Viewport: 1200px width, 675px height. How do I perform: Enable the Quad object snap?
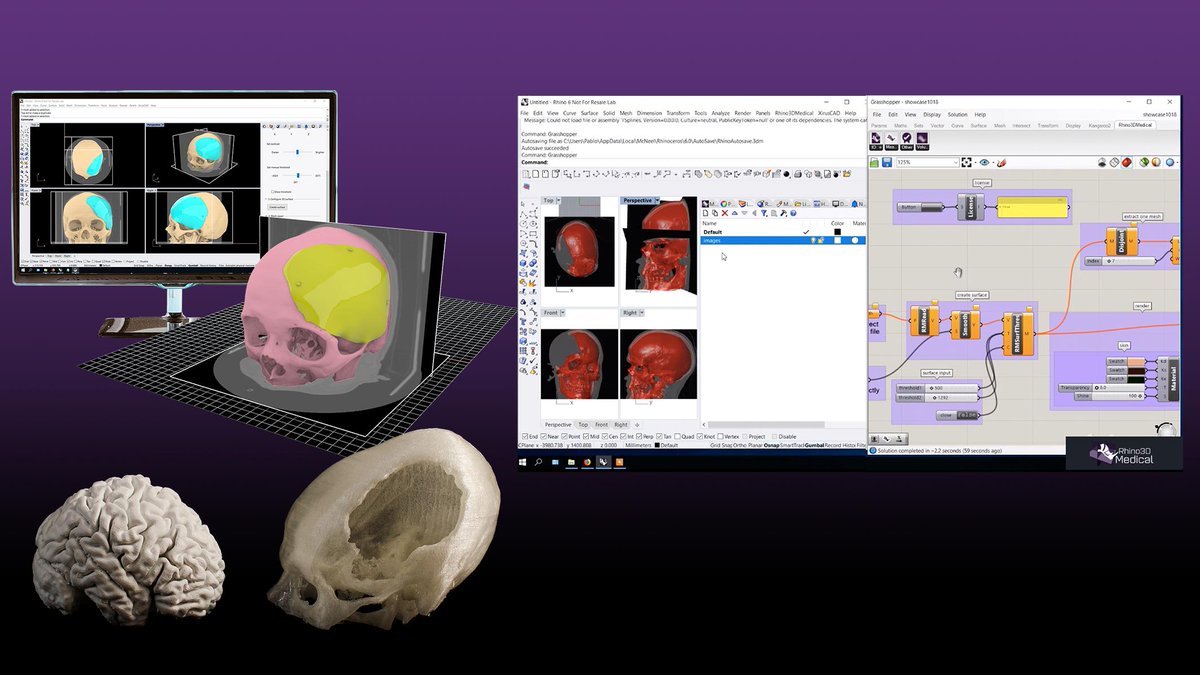coord(677,437)
